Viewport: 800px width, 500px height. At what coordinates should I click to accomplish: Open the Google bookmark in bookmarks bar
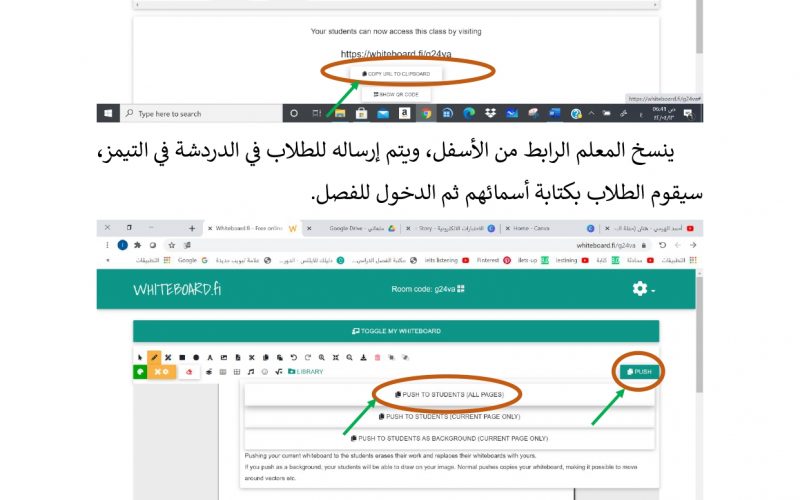point(193,260)
